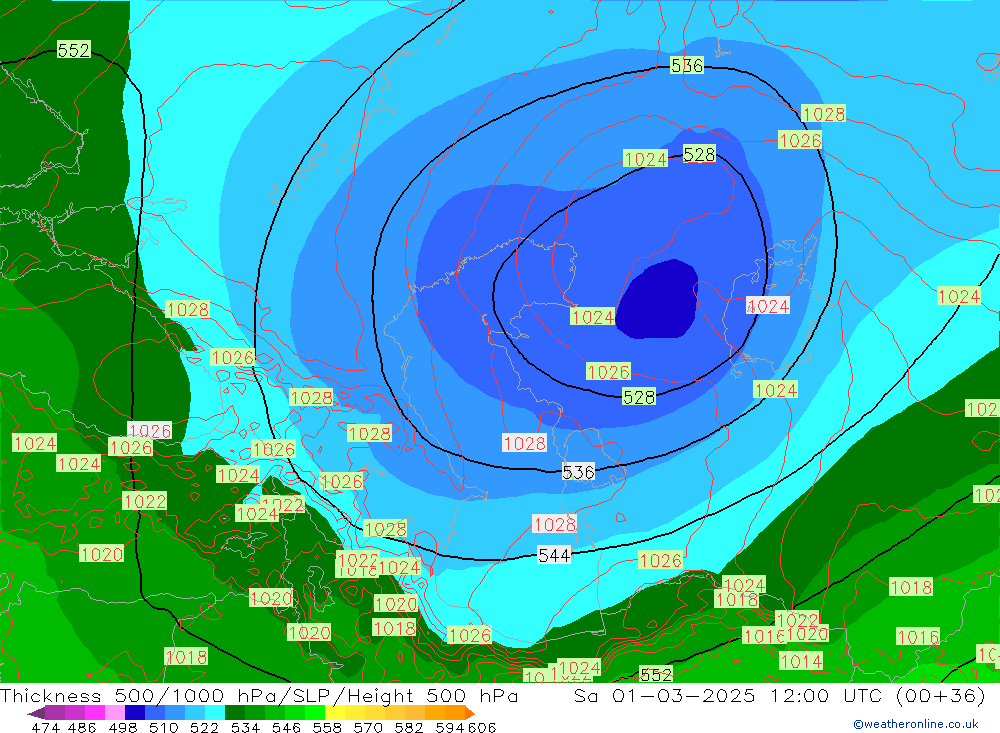This screenshot has height=733, width=1000.
Task: Click the 474 legend value
Action: 46,727
